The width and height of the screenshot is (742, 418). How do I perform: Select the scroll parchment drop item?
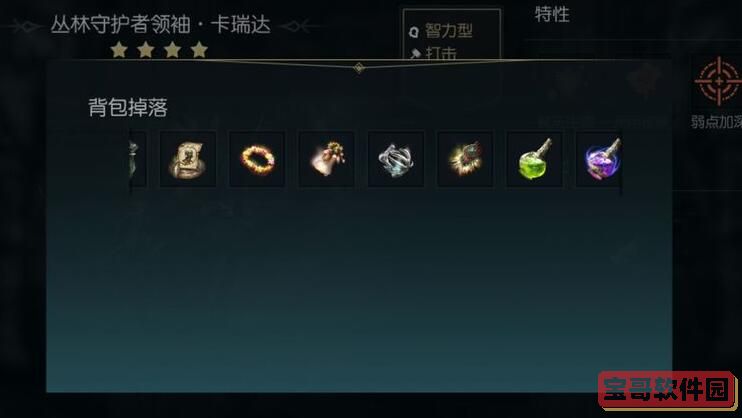tap(187, 160)
